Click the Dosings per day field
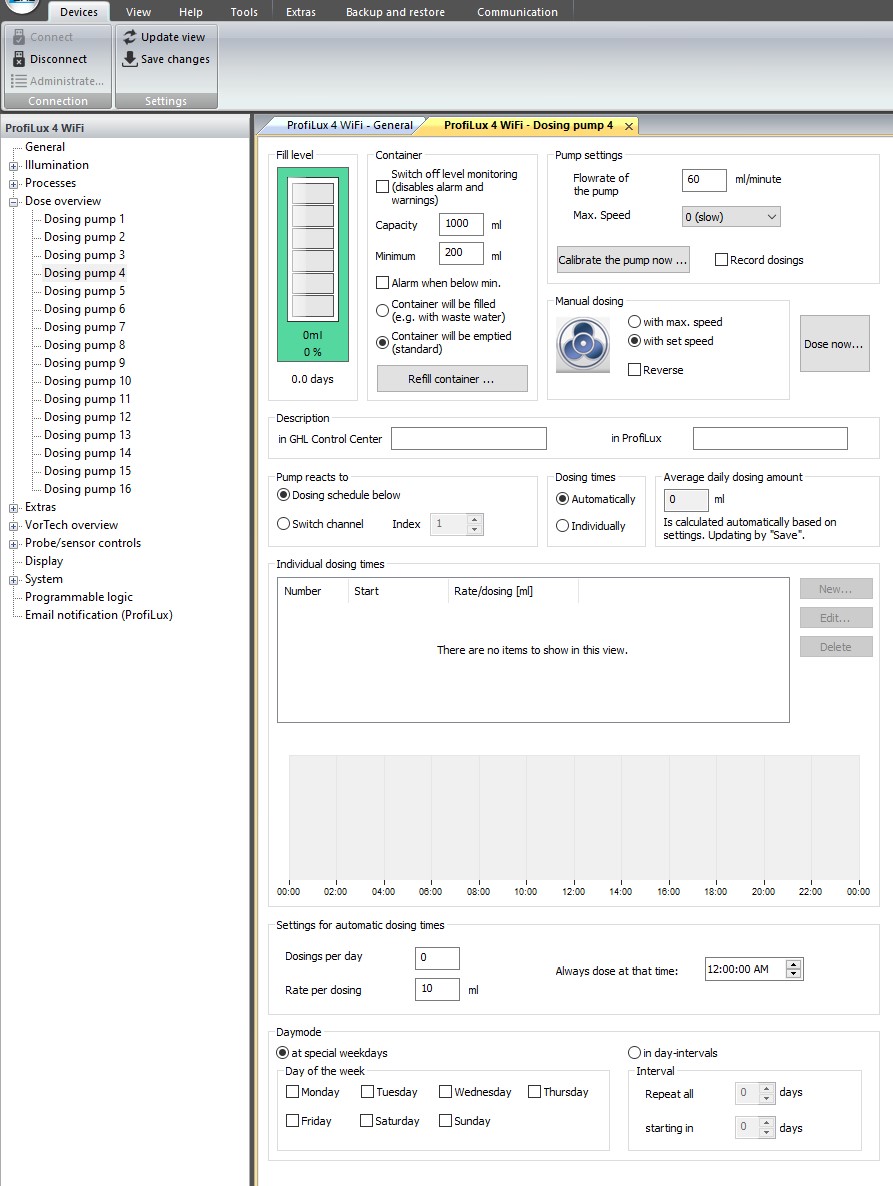 click(437, 958)
